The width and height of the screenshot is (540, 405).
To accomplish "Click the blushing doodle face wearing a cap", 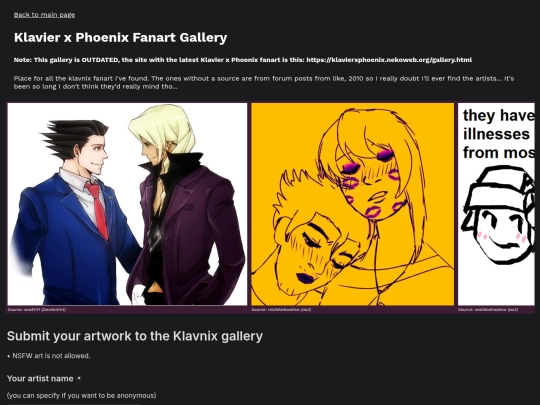I will point(498,215).
